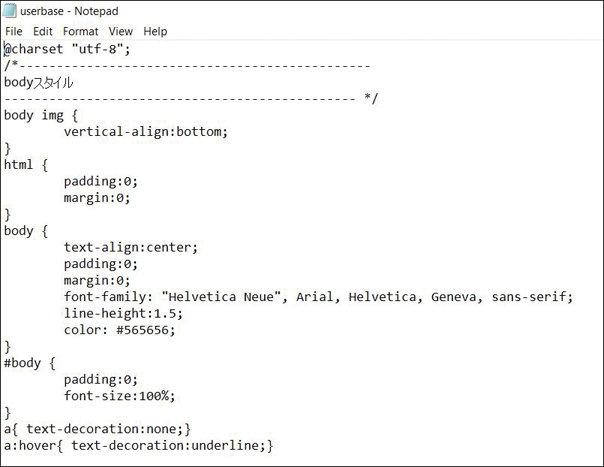The width and height of the screenshot is (604, 467).
Task: Place cursor after html { selector
Action: (x=49, y=165)
